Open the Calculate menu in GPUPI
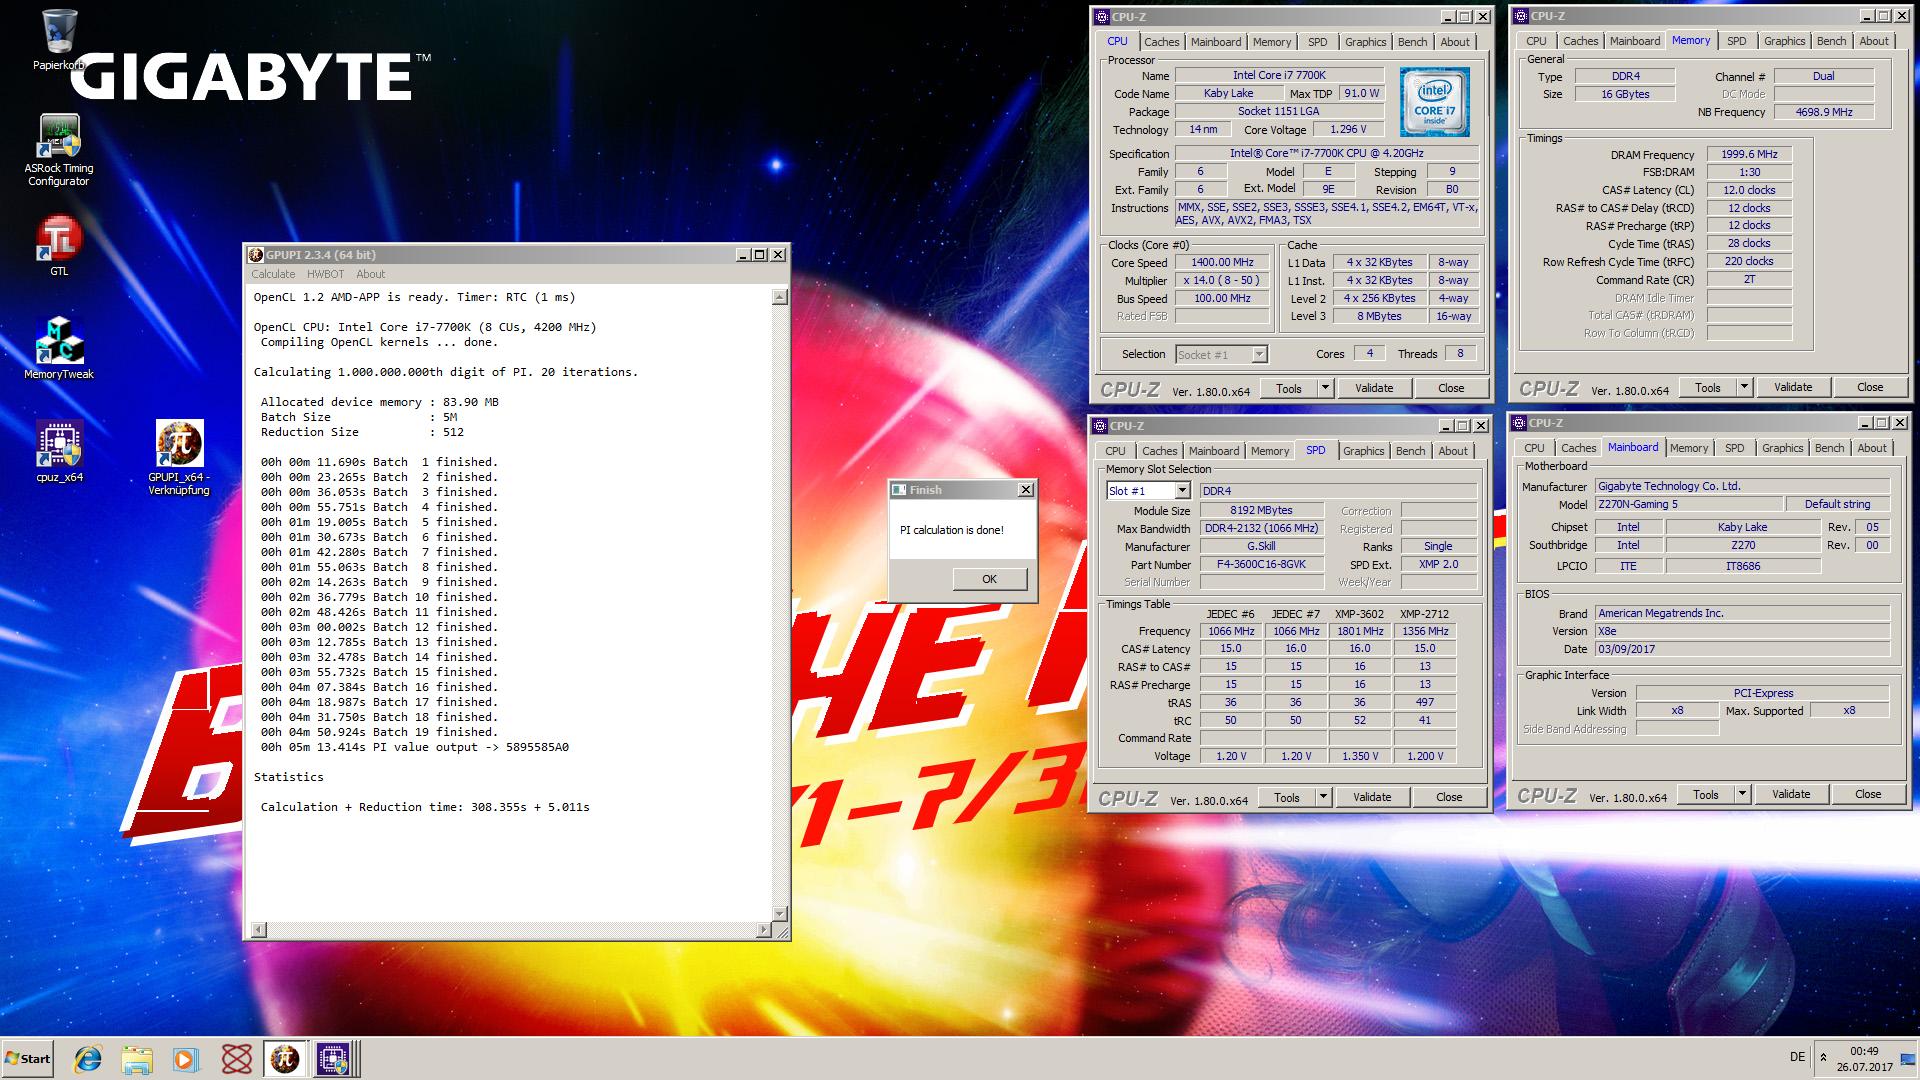 pyautogui.click(x=273, y=274)
